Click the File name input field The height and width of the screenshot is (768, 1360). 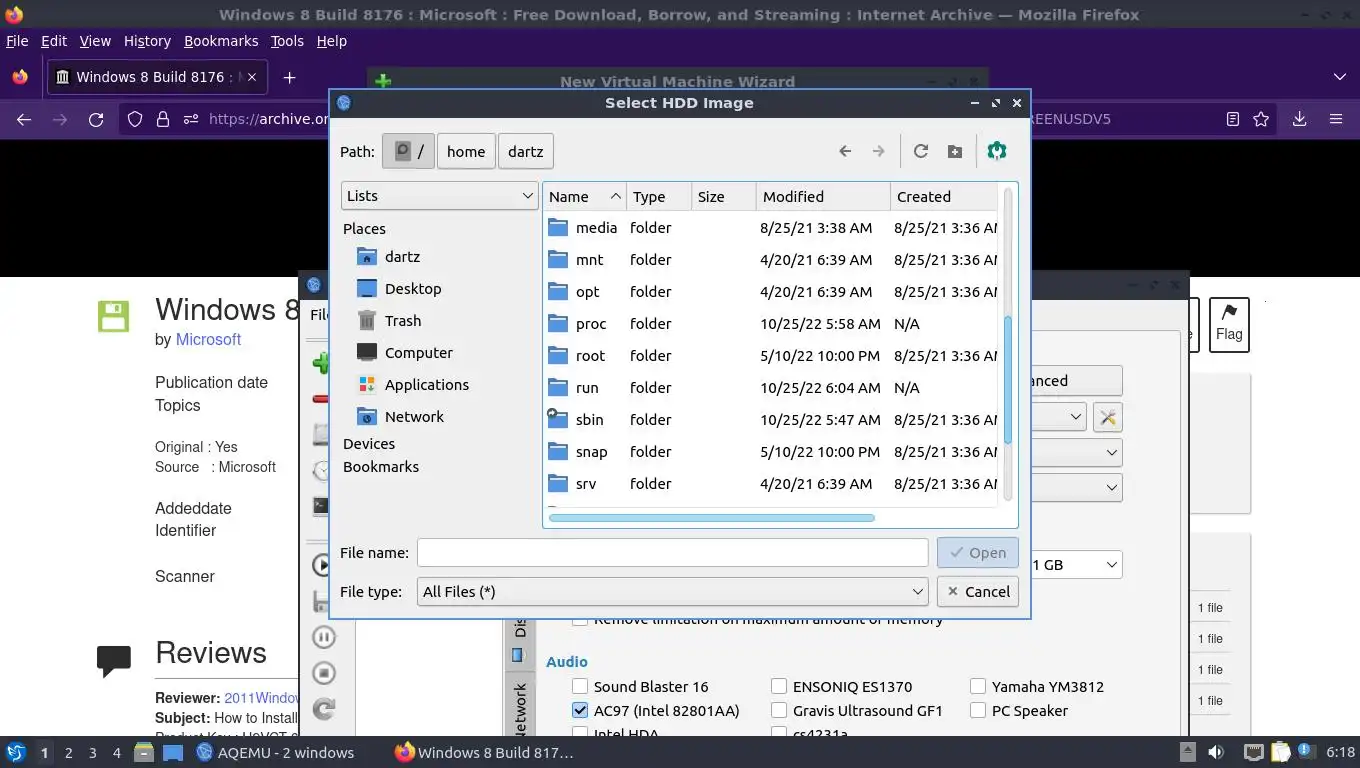coord(672,553)
